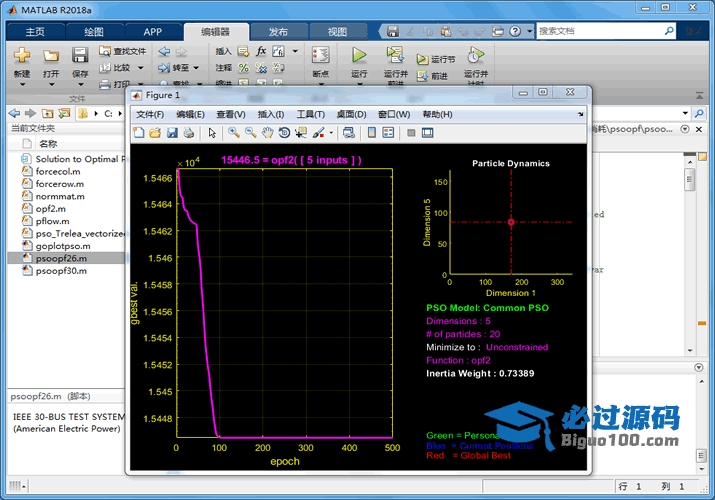Switch to the 绘图 ribbon tab
715x500 pixels.
click(94, 31)
